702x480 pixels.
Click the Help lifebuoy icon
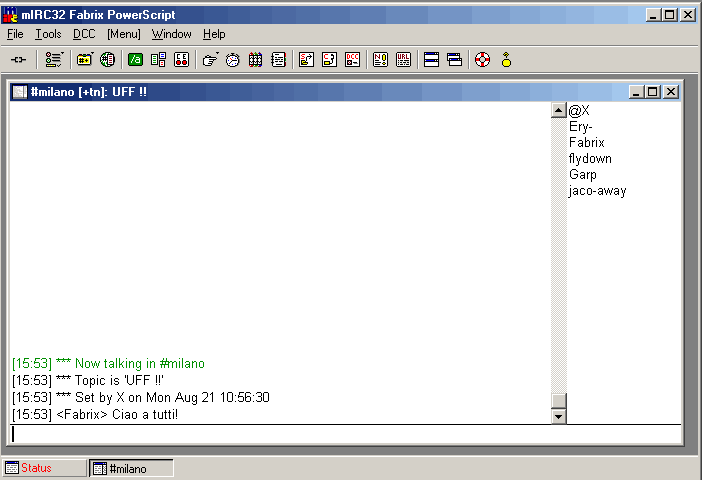(482, 60)
